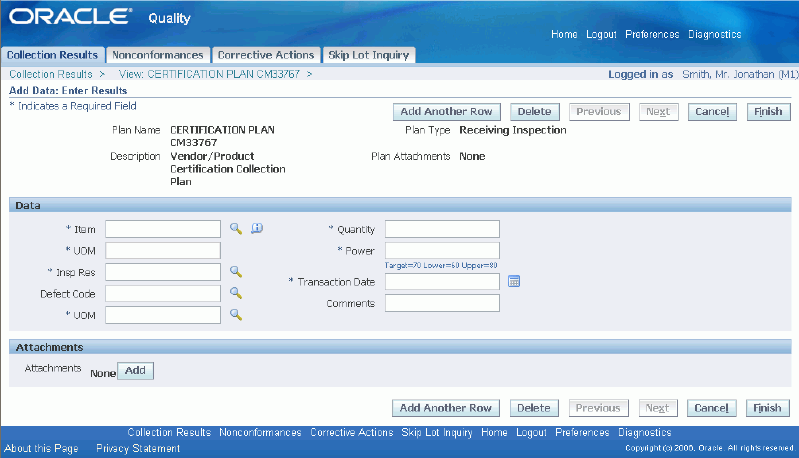
Task: Switch to the Collection Results tab
Action: pyautogui.click(x=52, y=55)
